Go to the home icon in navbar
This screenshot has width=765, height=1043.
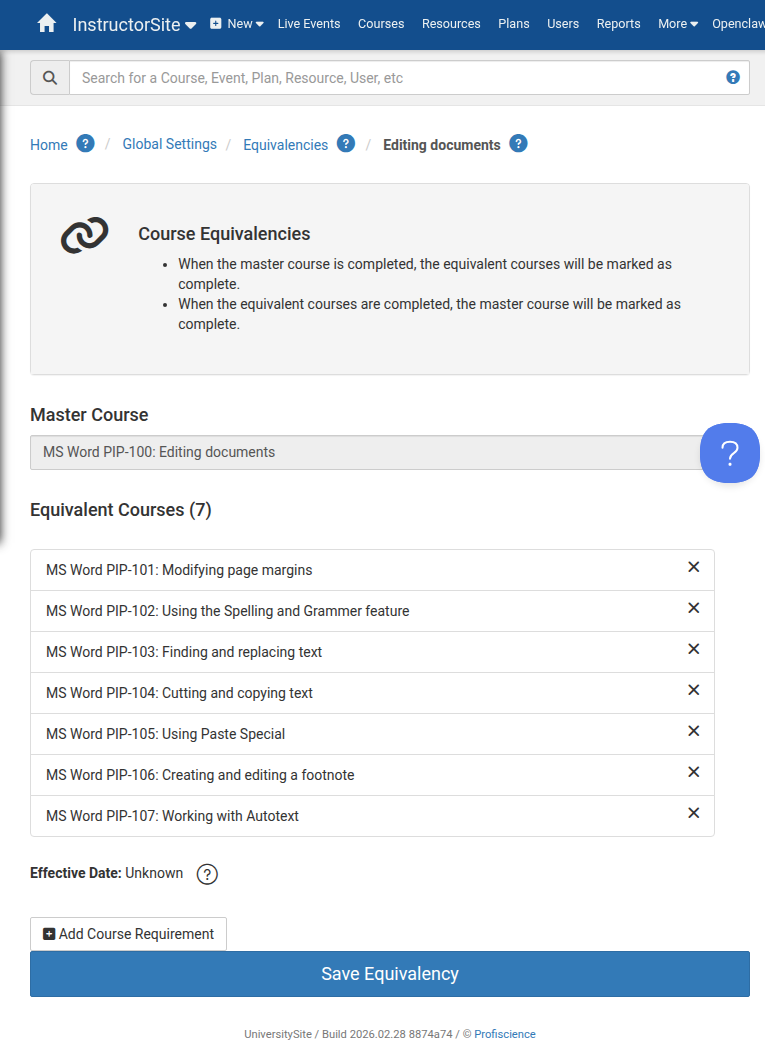47,24
